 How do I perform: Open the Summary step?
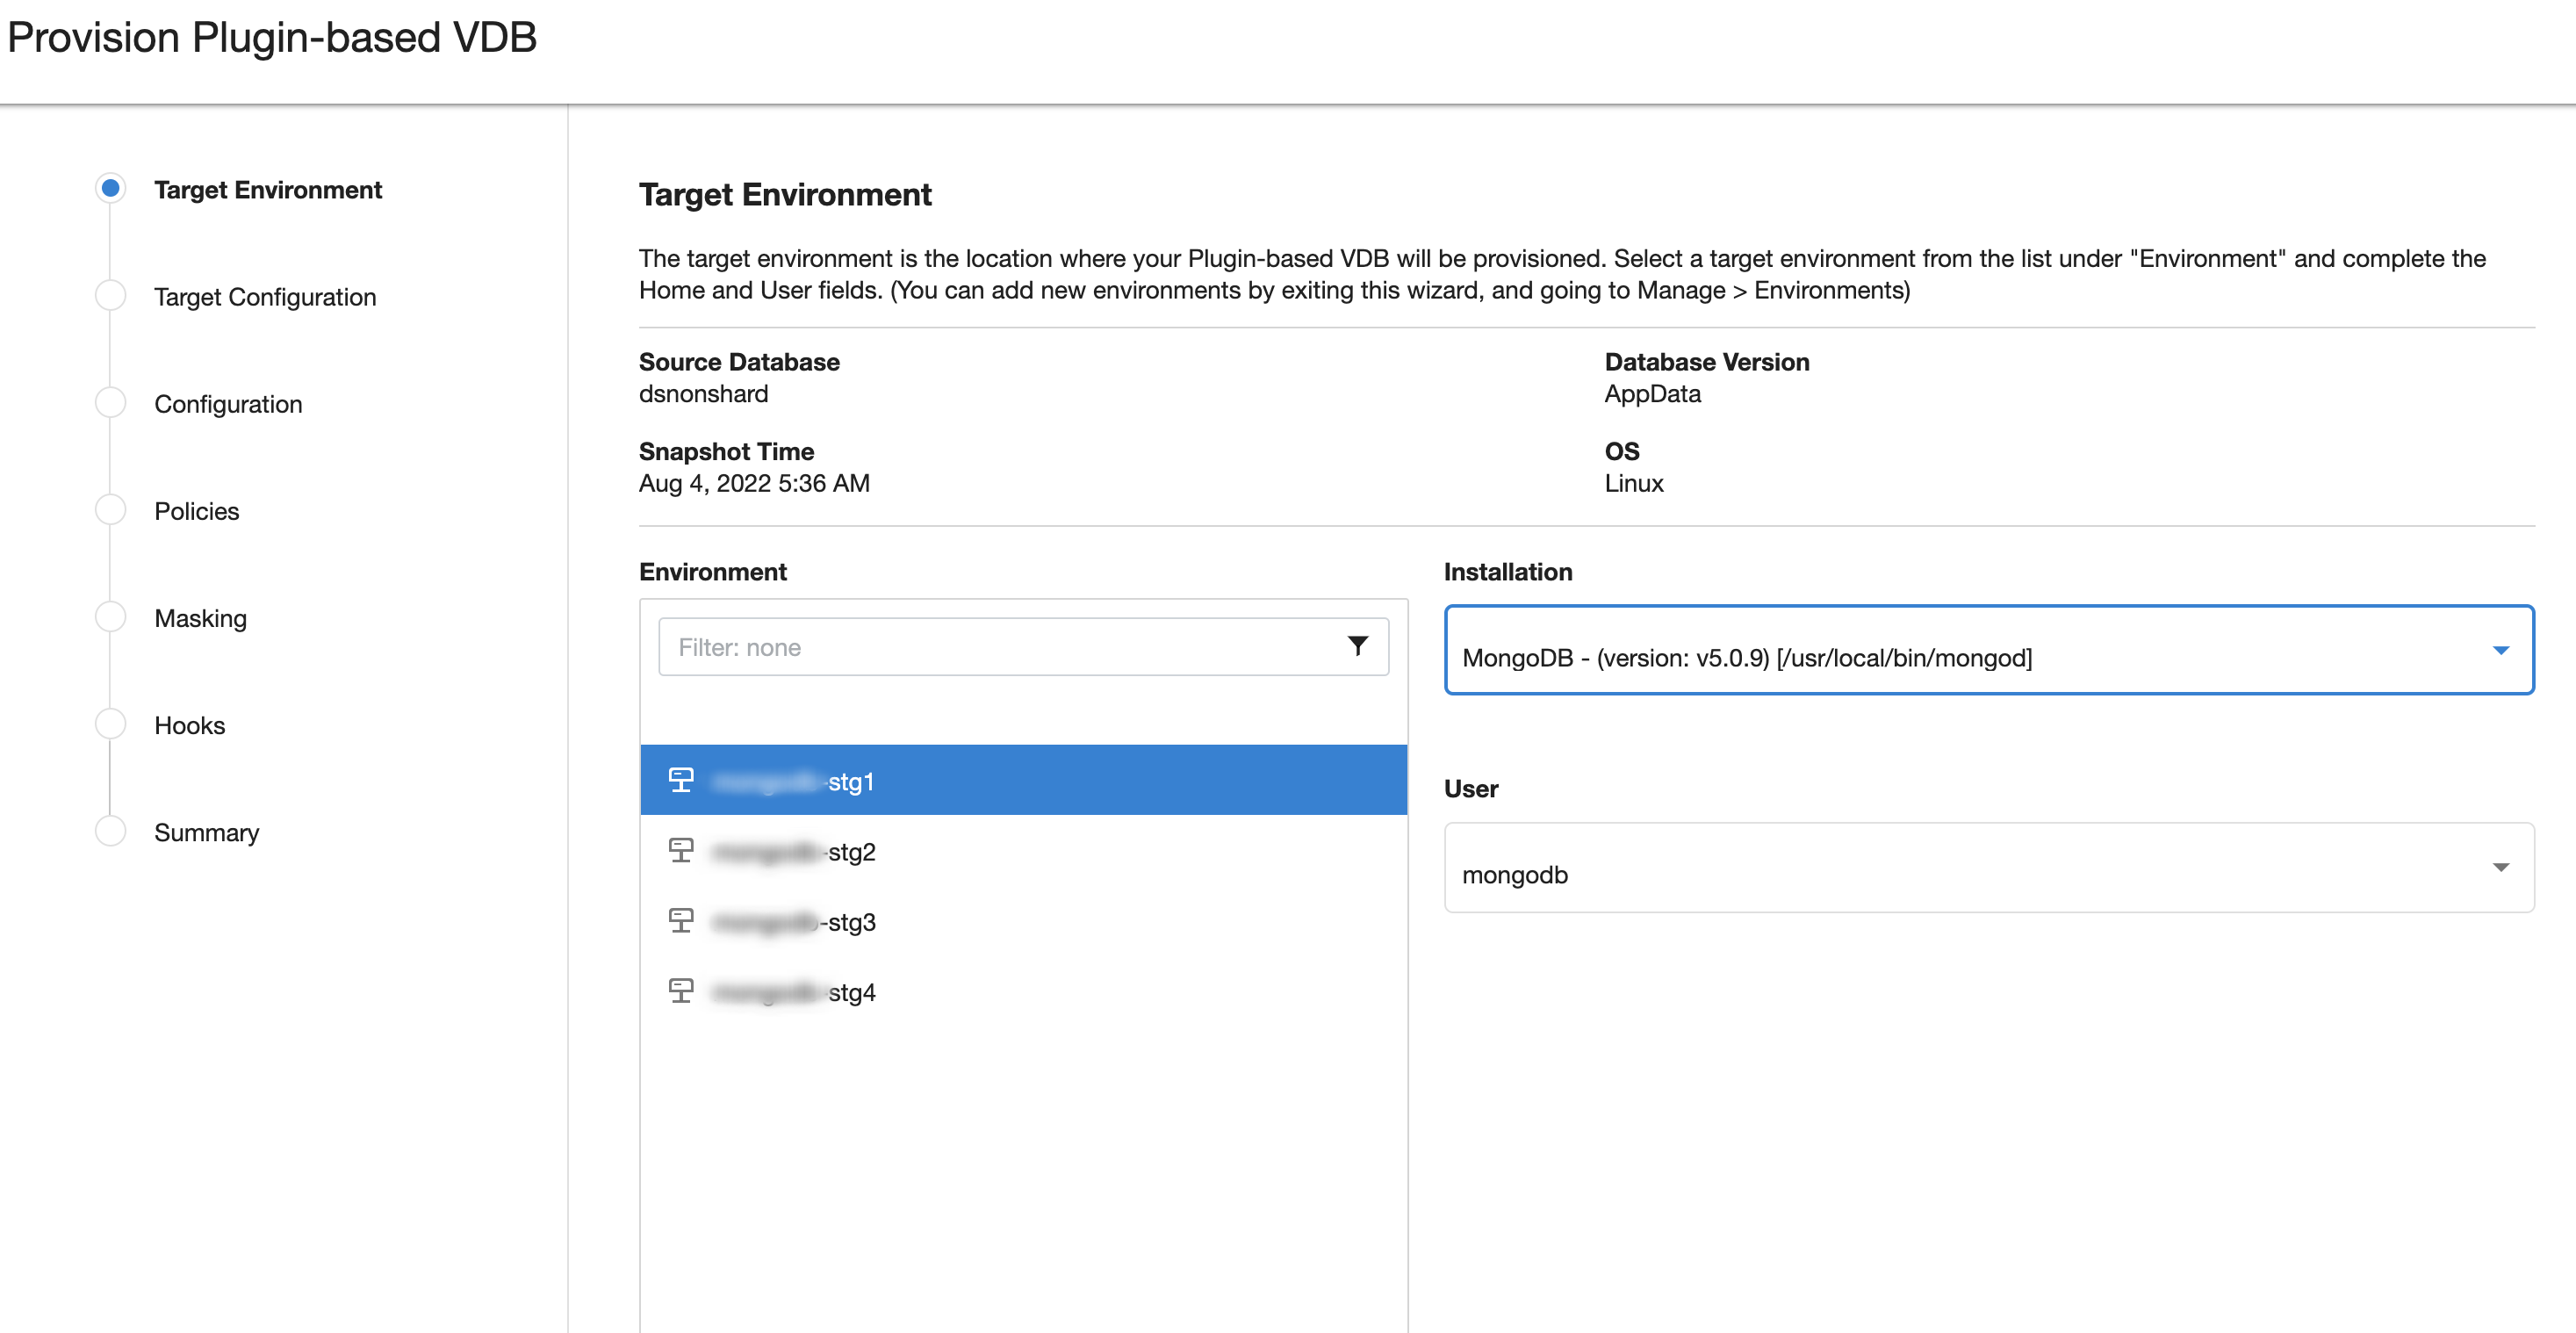(206, 832)
